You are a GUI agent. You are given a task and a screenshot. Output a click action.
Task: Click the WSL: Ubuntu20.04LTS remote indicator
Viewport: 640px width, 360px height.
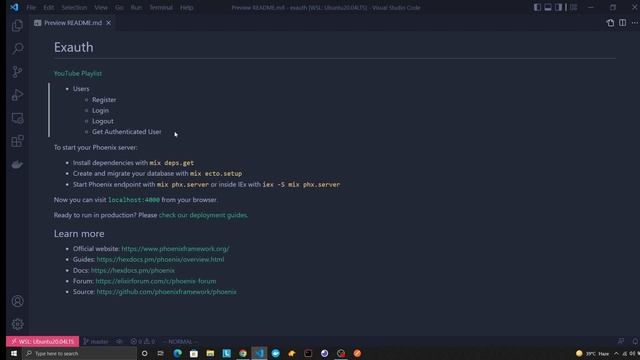[42, 341]
